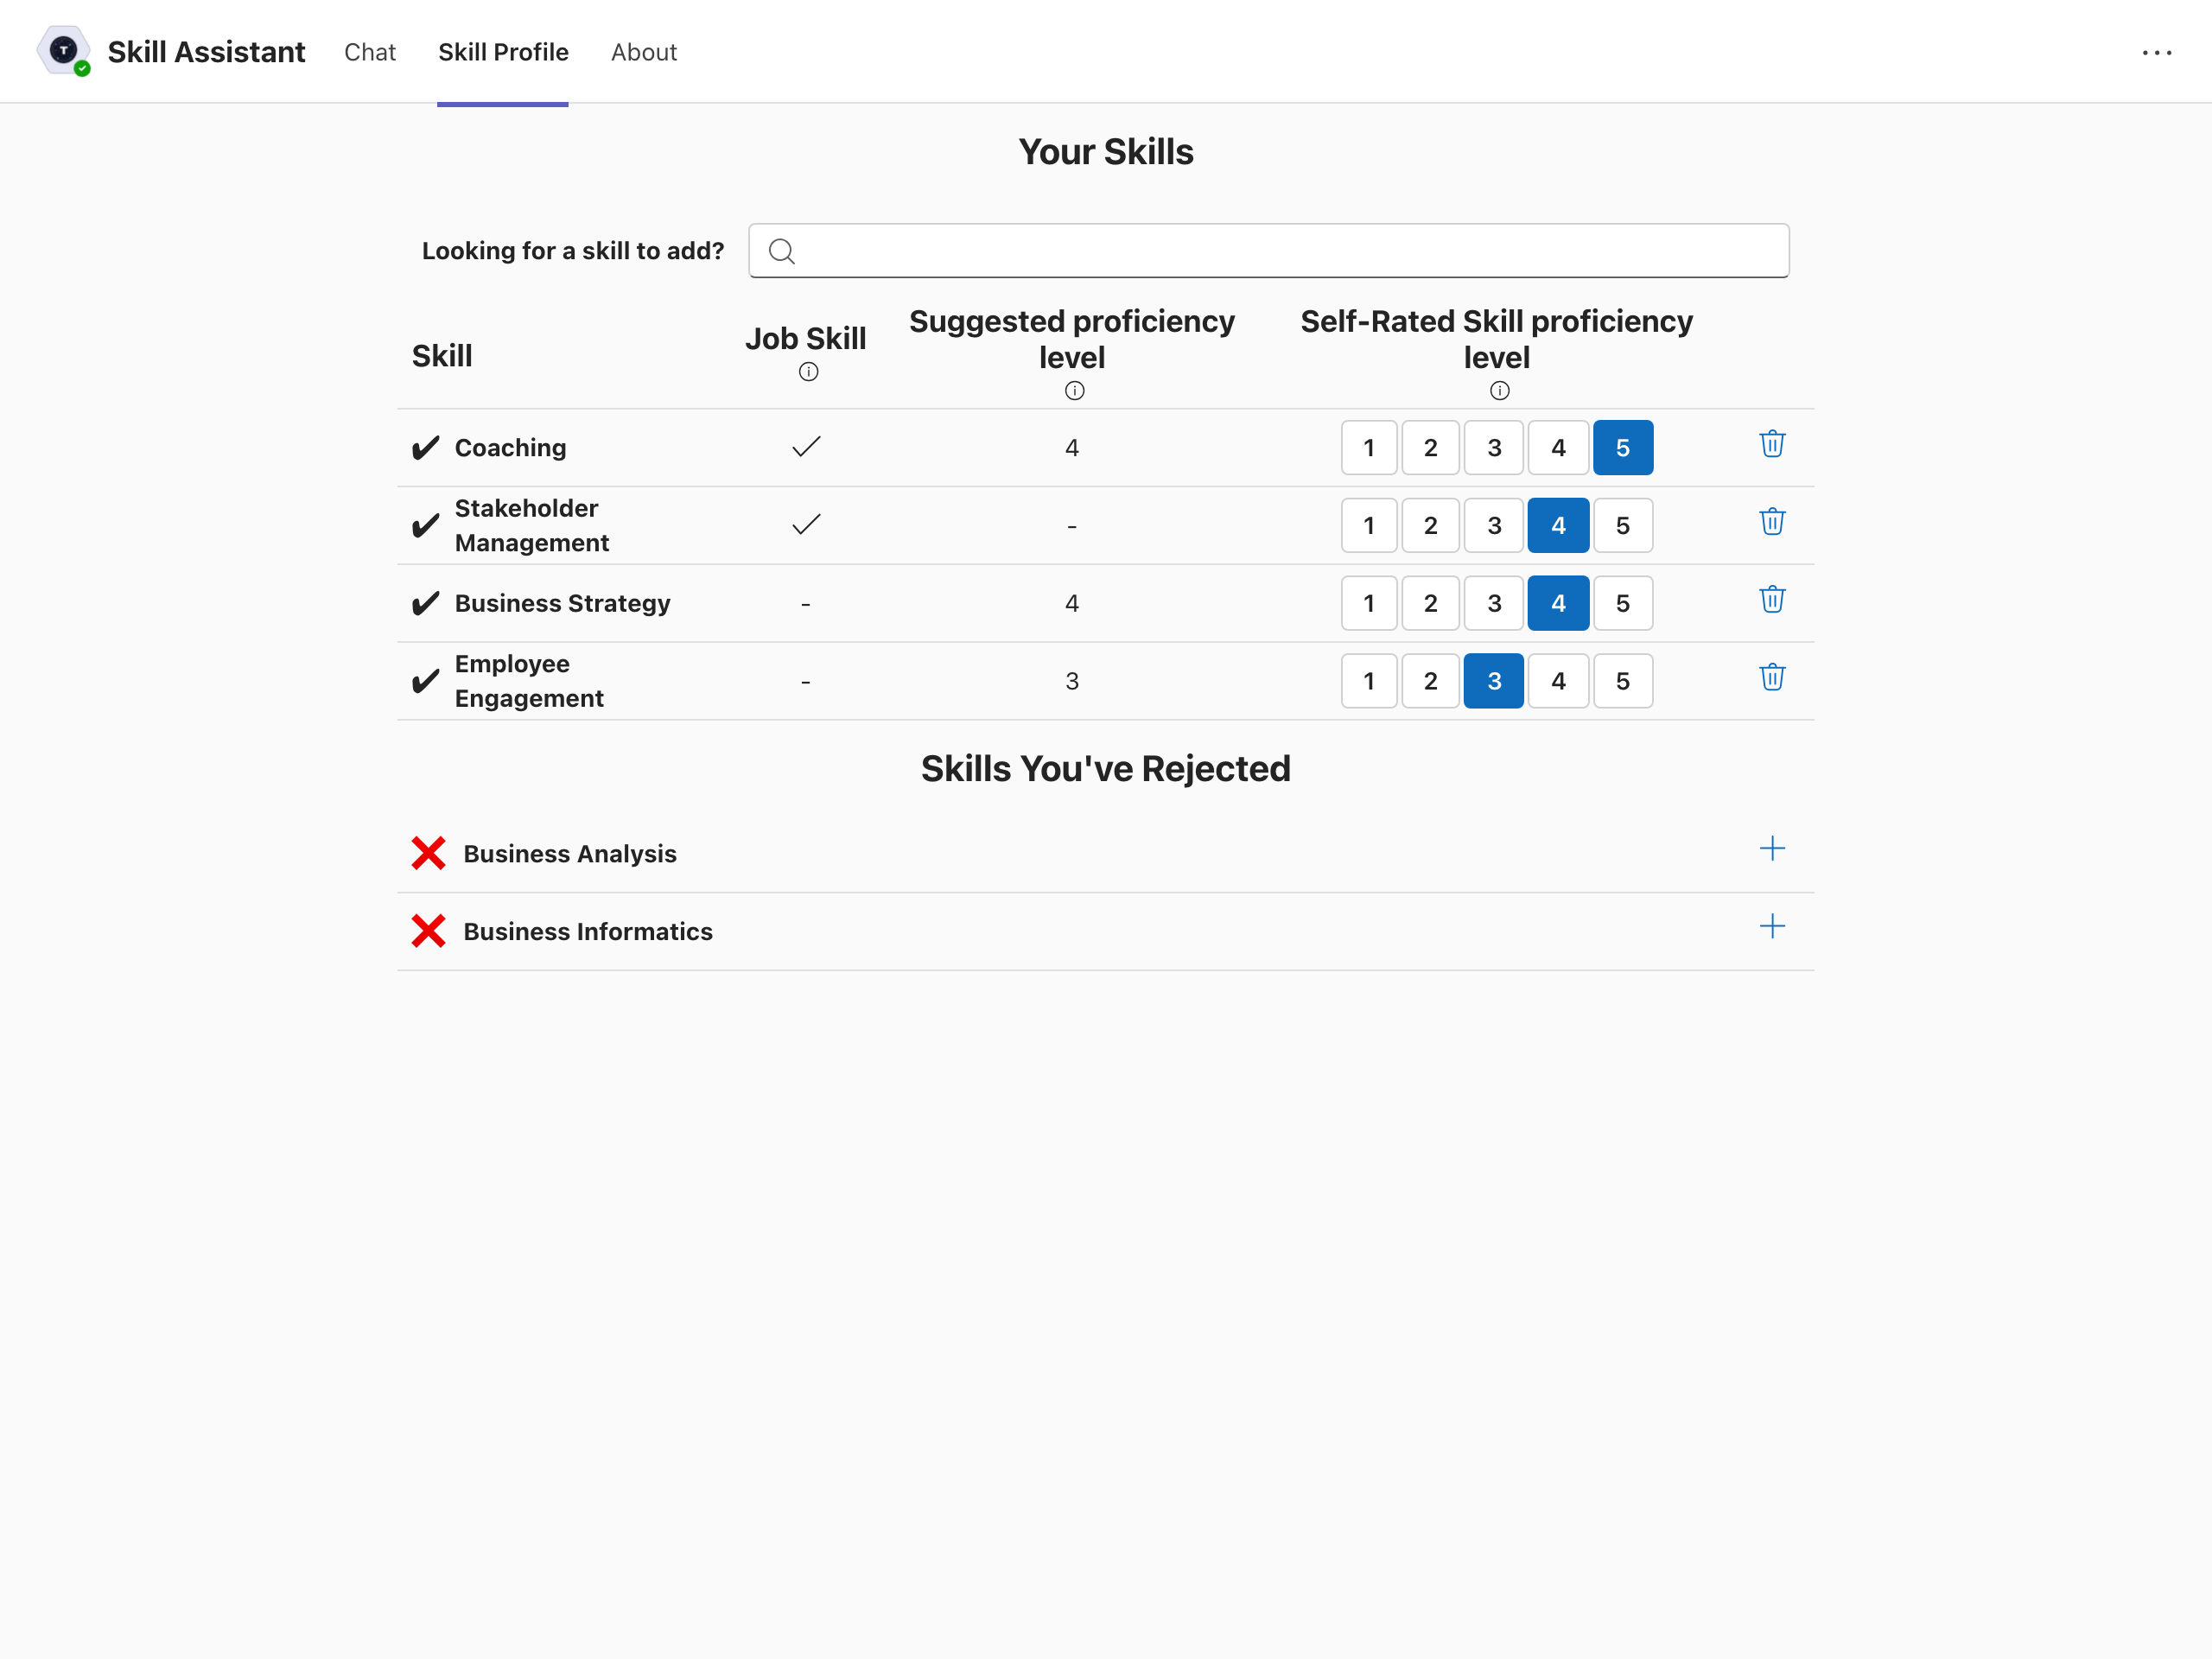Add back the Business Informatics skill
Image resolution: width=2212 pixels, height=1659 pixels.
[x=1772, y=927]
